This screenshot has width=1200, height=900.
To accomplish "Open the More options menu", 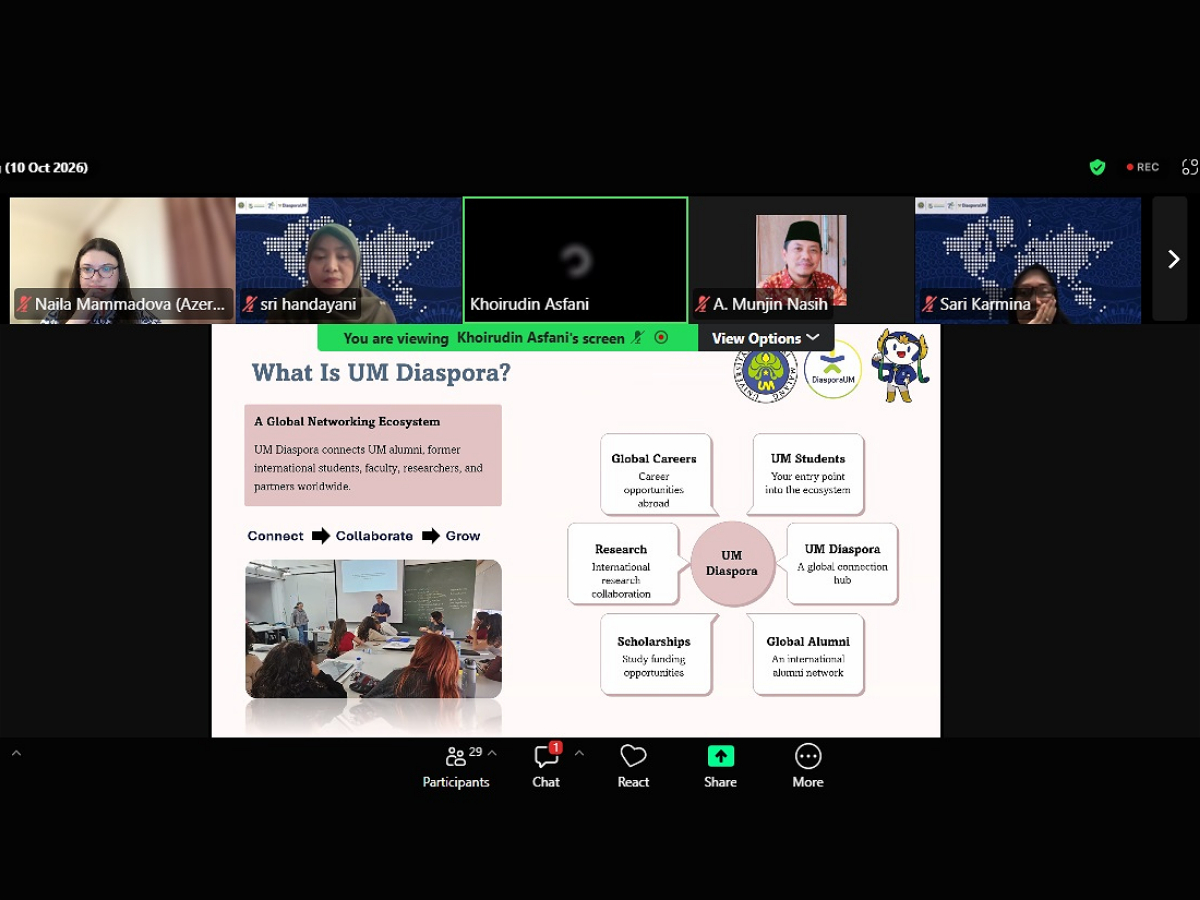I will coord(808,767).
